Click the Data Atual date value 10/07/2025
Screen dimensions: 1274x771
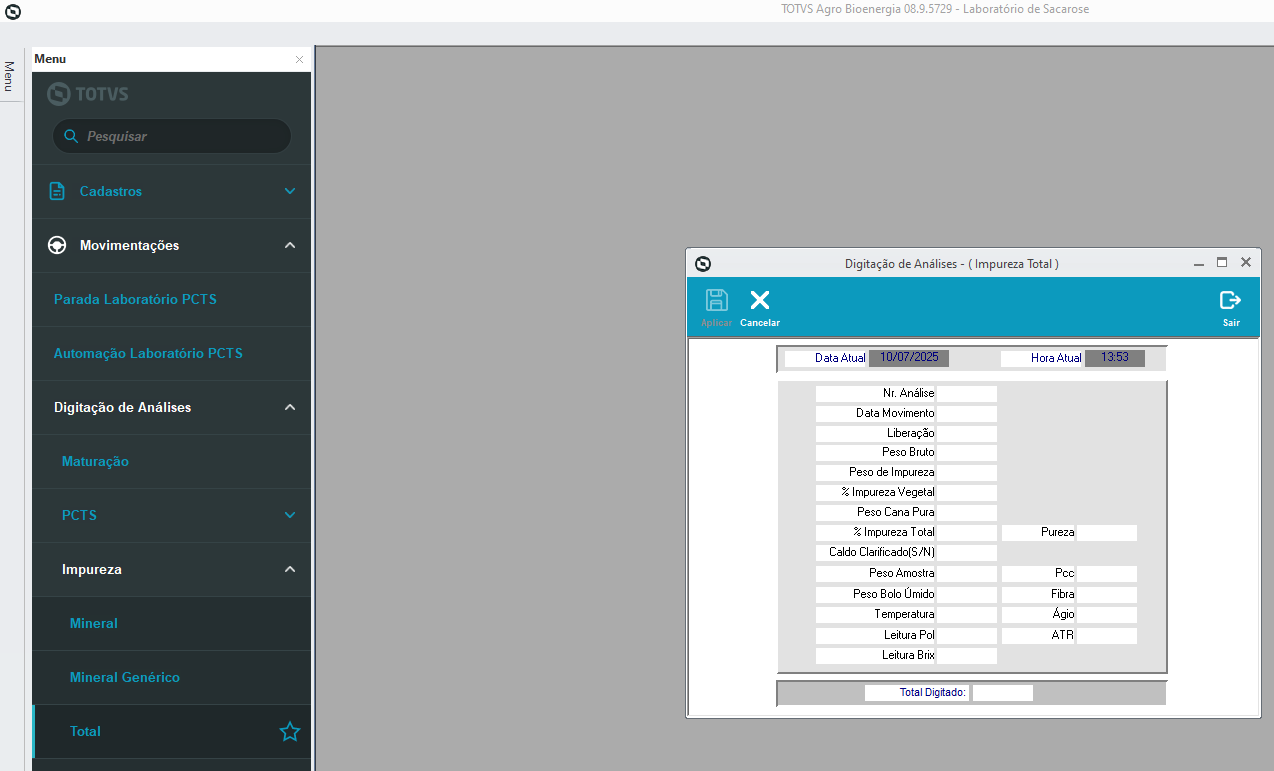tap(909, 358)
